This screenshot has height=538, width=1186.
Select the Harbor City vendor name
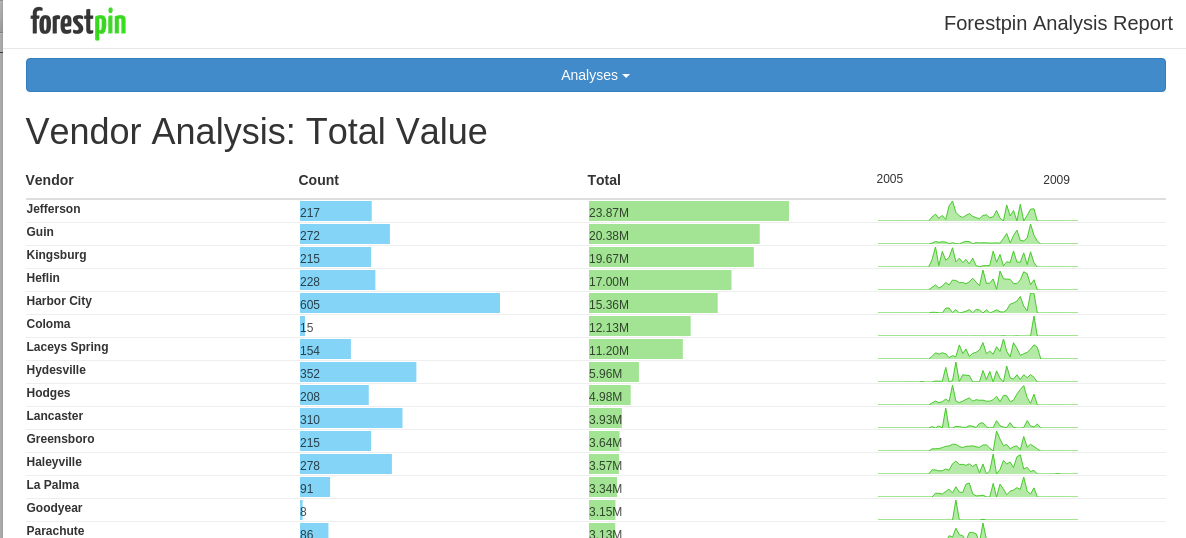(59, 301)
